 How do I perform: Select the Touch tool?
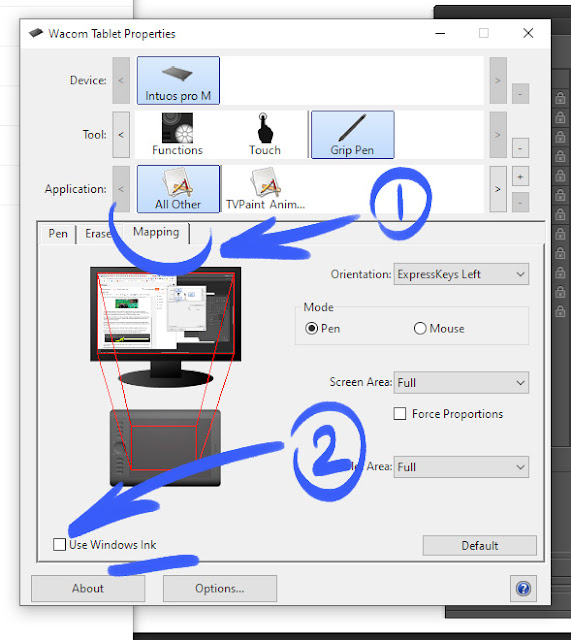tap(265, 135)
